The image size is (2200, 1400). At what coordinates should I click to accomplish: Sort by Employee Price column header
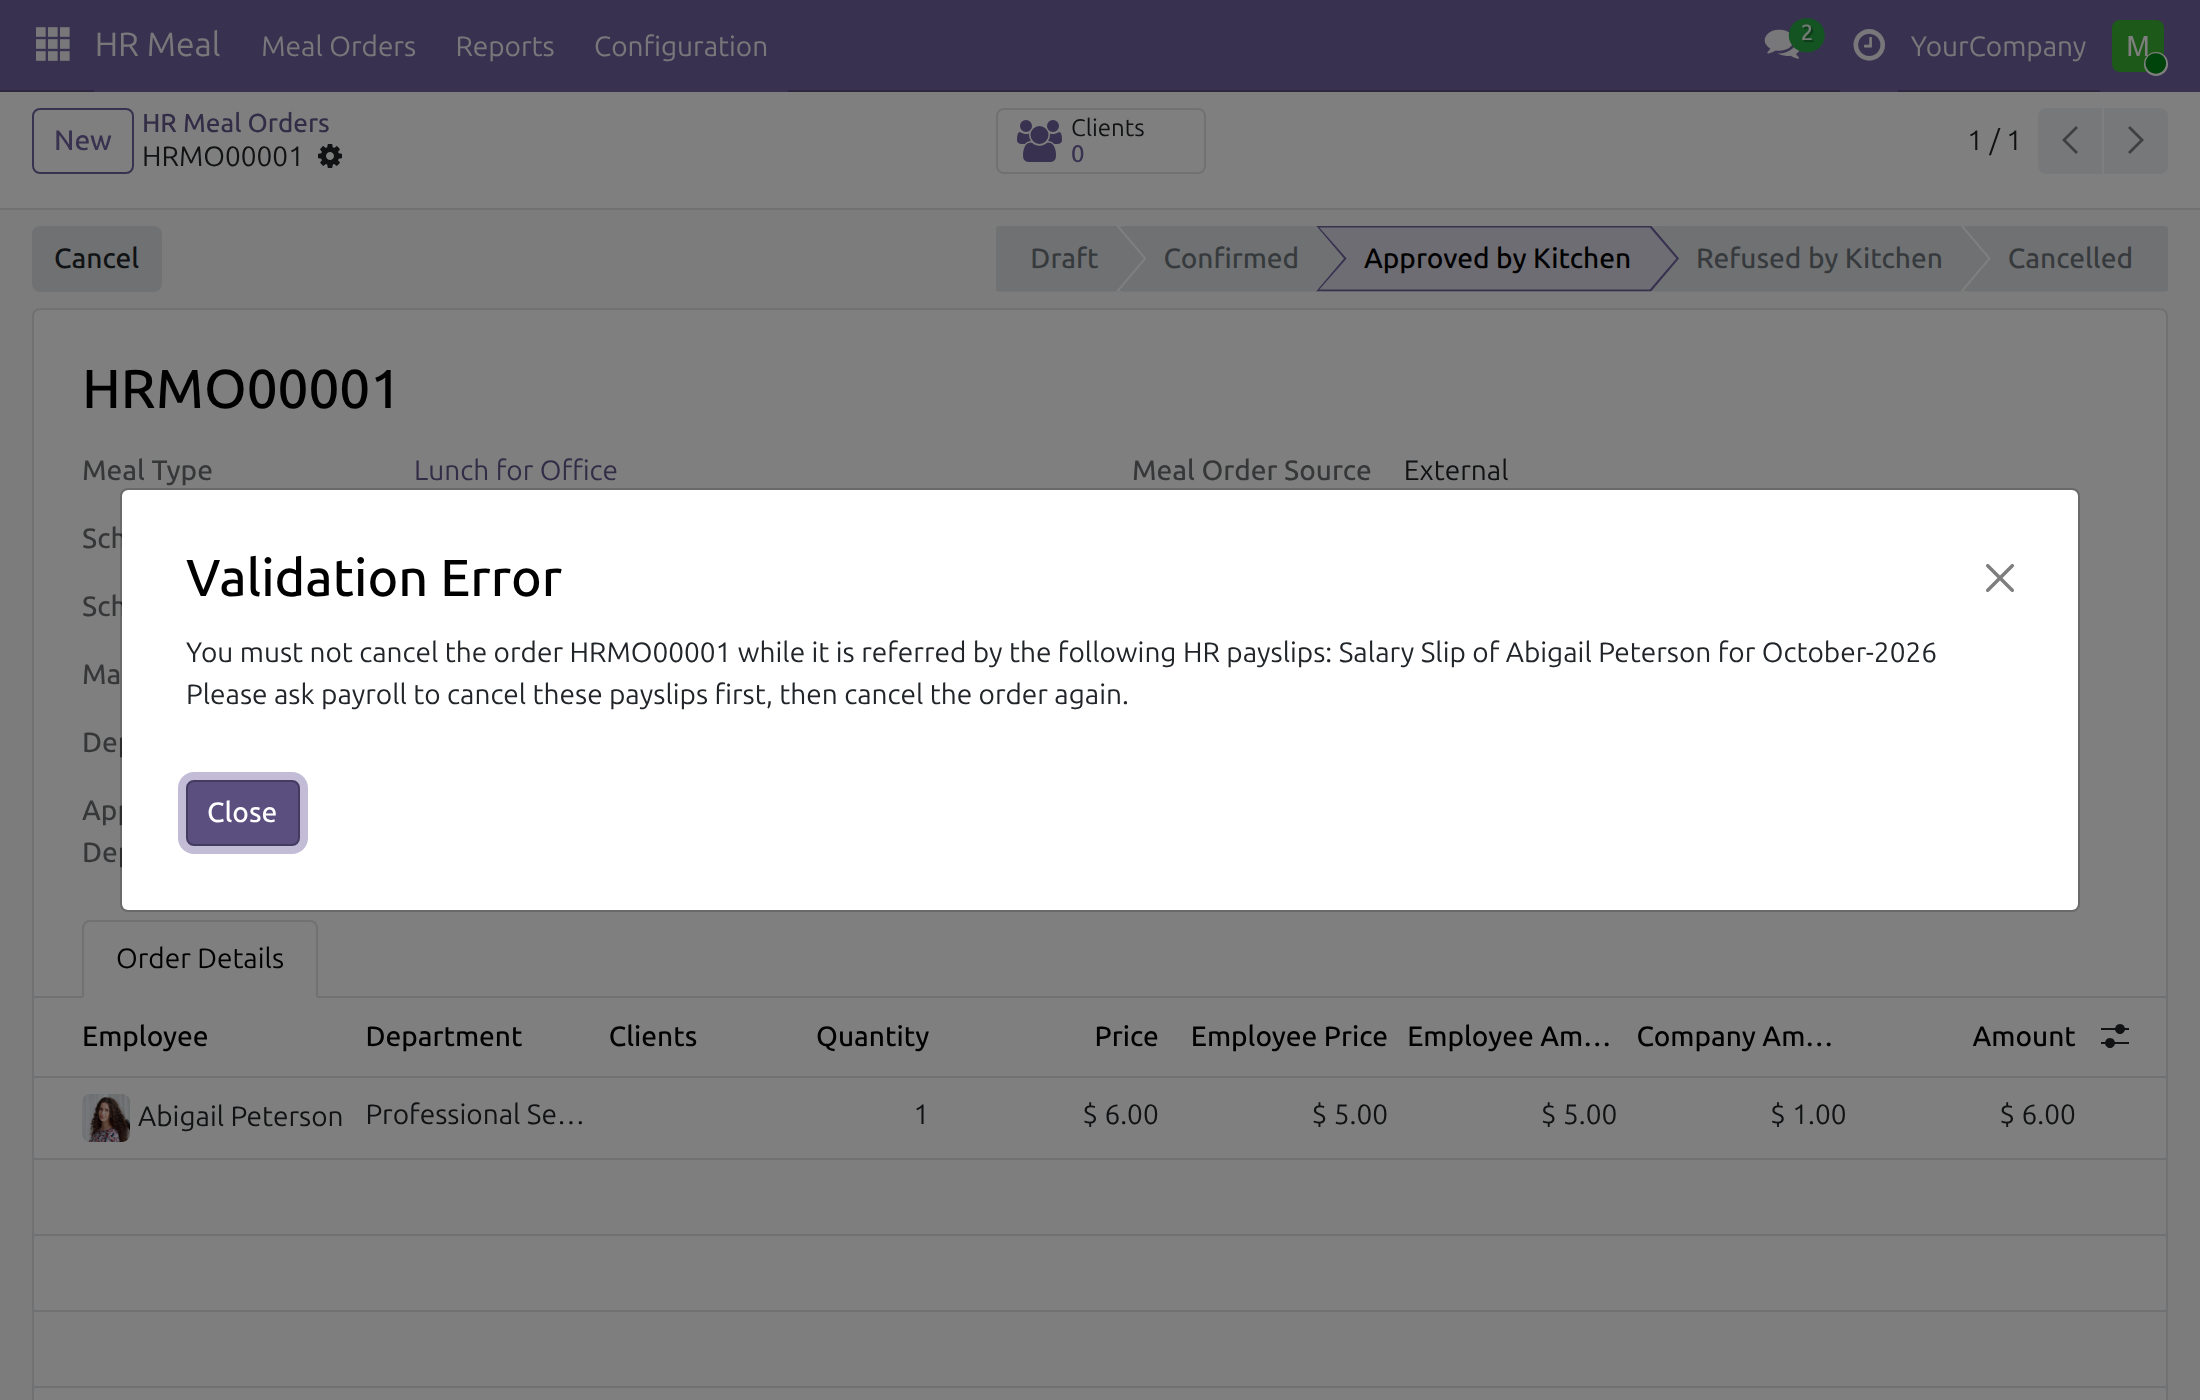tap(1289, 1036)
